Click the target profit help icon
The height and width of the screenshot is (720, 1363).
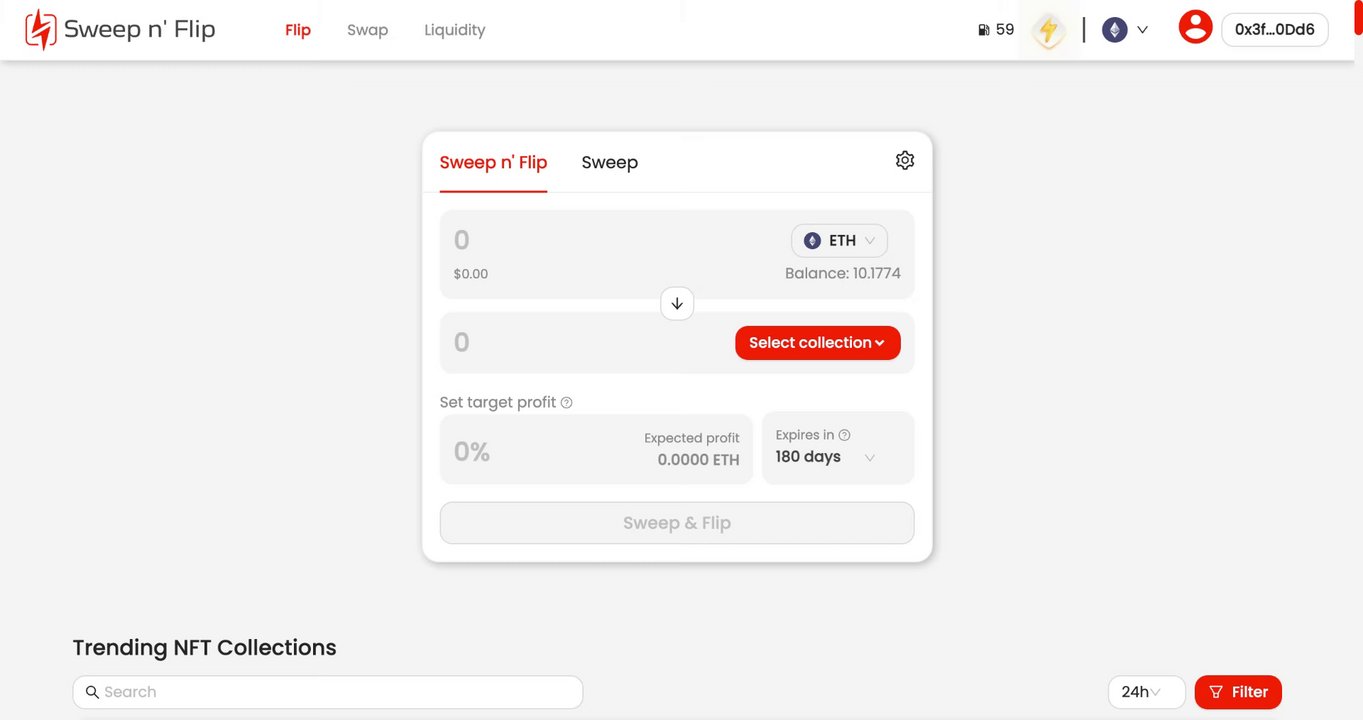click(x=567, y=403)
